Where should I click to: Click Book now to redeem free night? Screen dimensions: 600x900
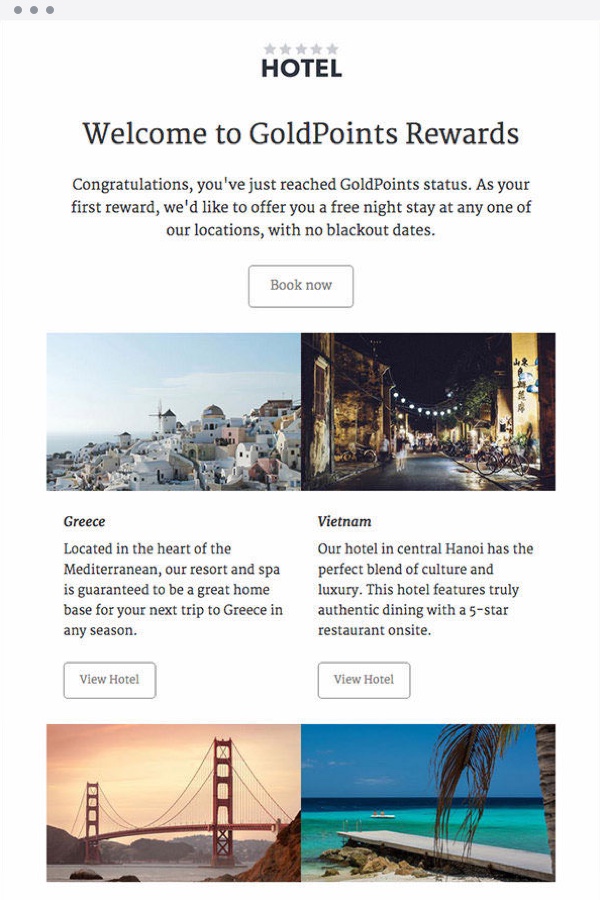click(x=301, y=286)
